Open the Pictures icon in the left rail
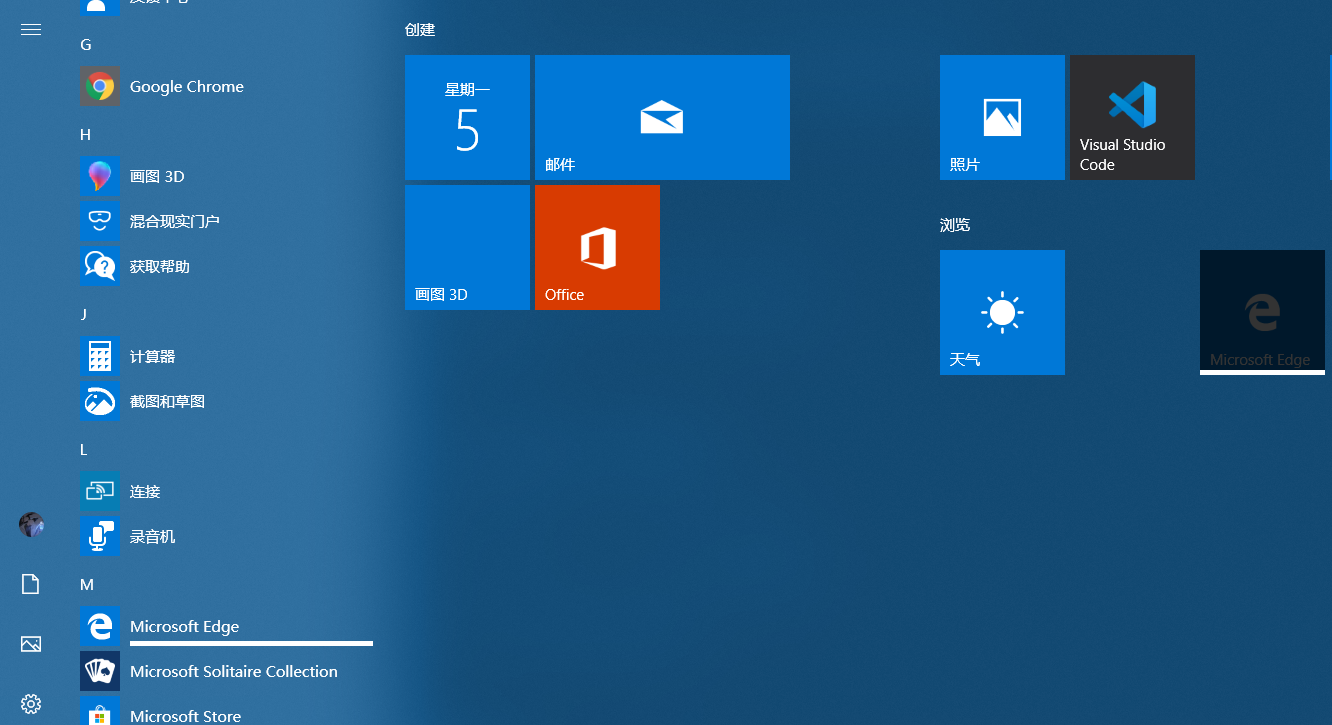The height and width of the screenshot is (725, 1332). coord(31,644)
